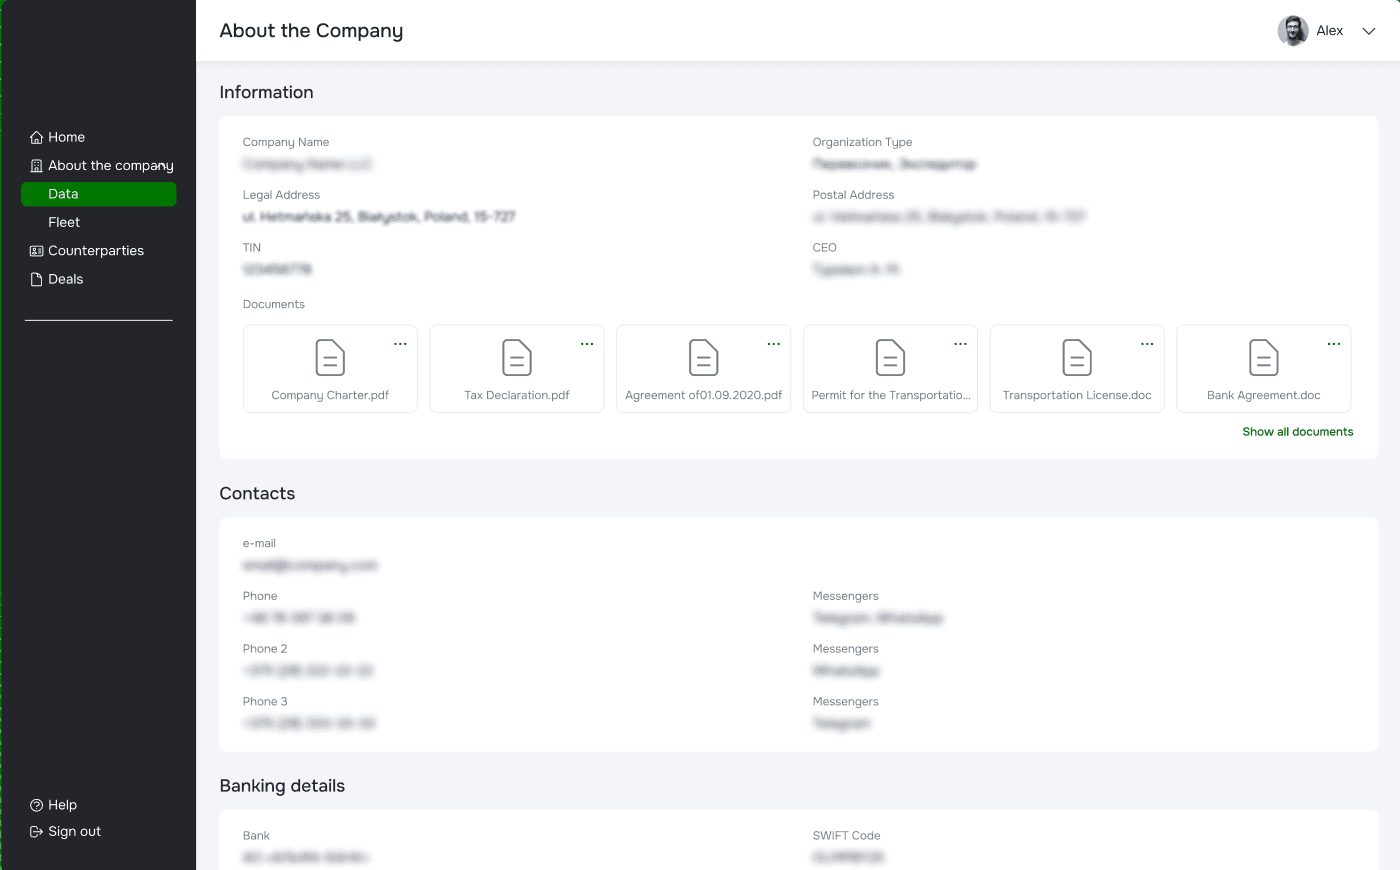The width and height of the screenshot is (1400, 870).
Task: Click the Counterparties ID card icon
Action: (x=36, y=251)
